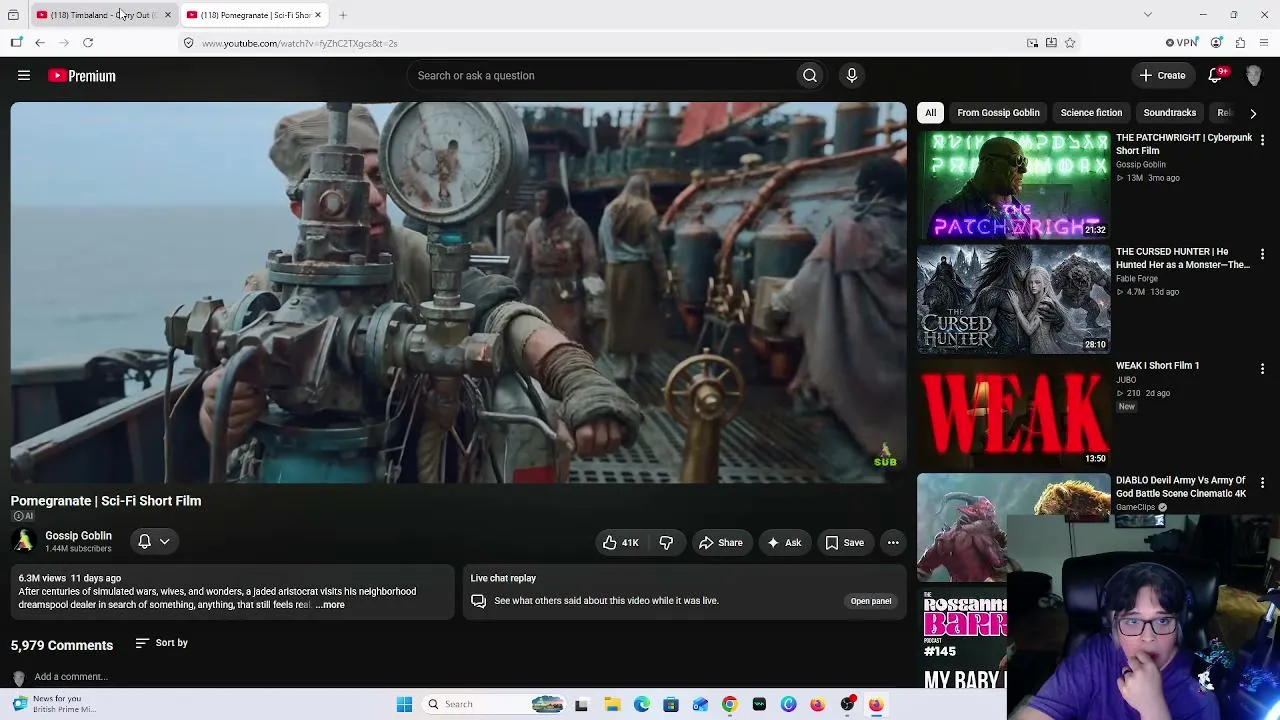Open Gossip Goblin channel avatar
The image size is (1280, 720).
[24, 541]
